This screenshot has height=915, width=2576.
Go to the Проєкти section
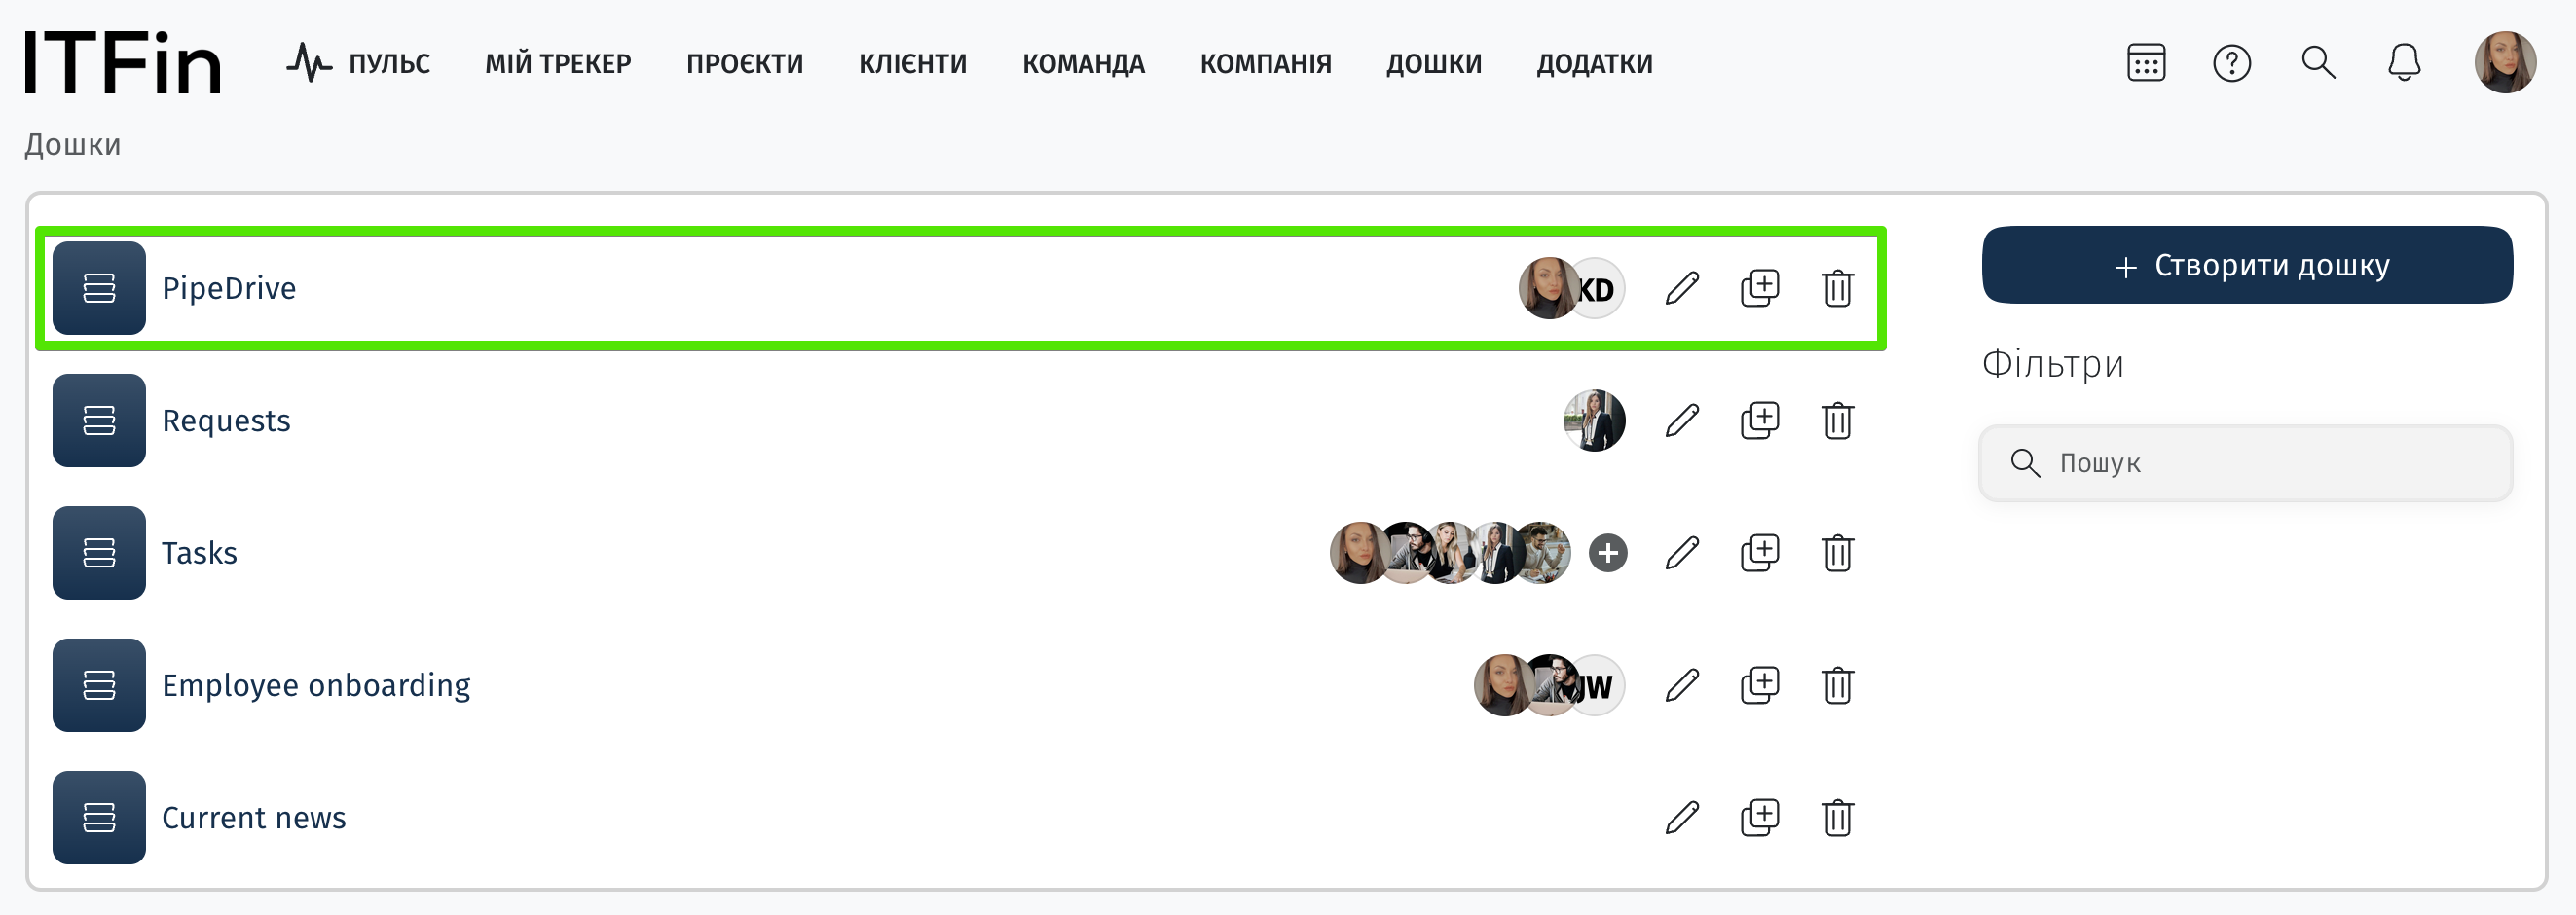(744, 64)
